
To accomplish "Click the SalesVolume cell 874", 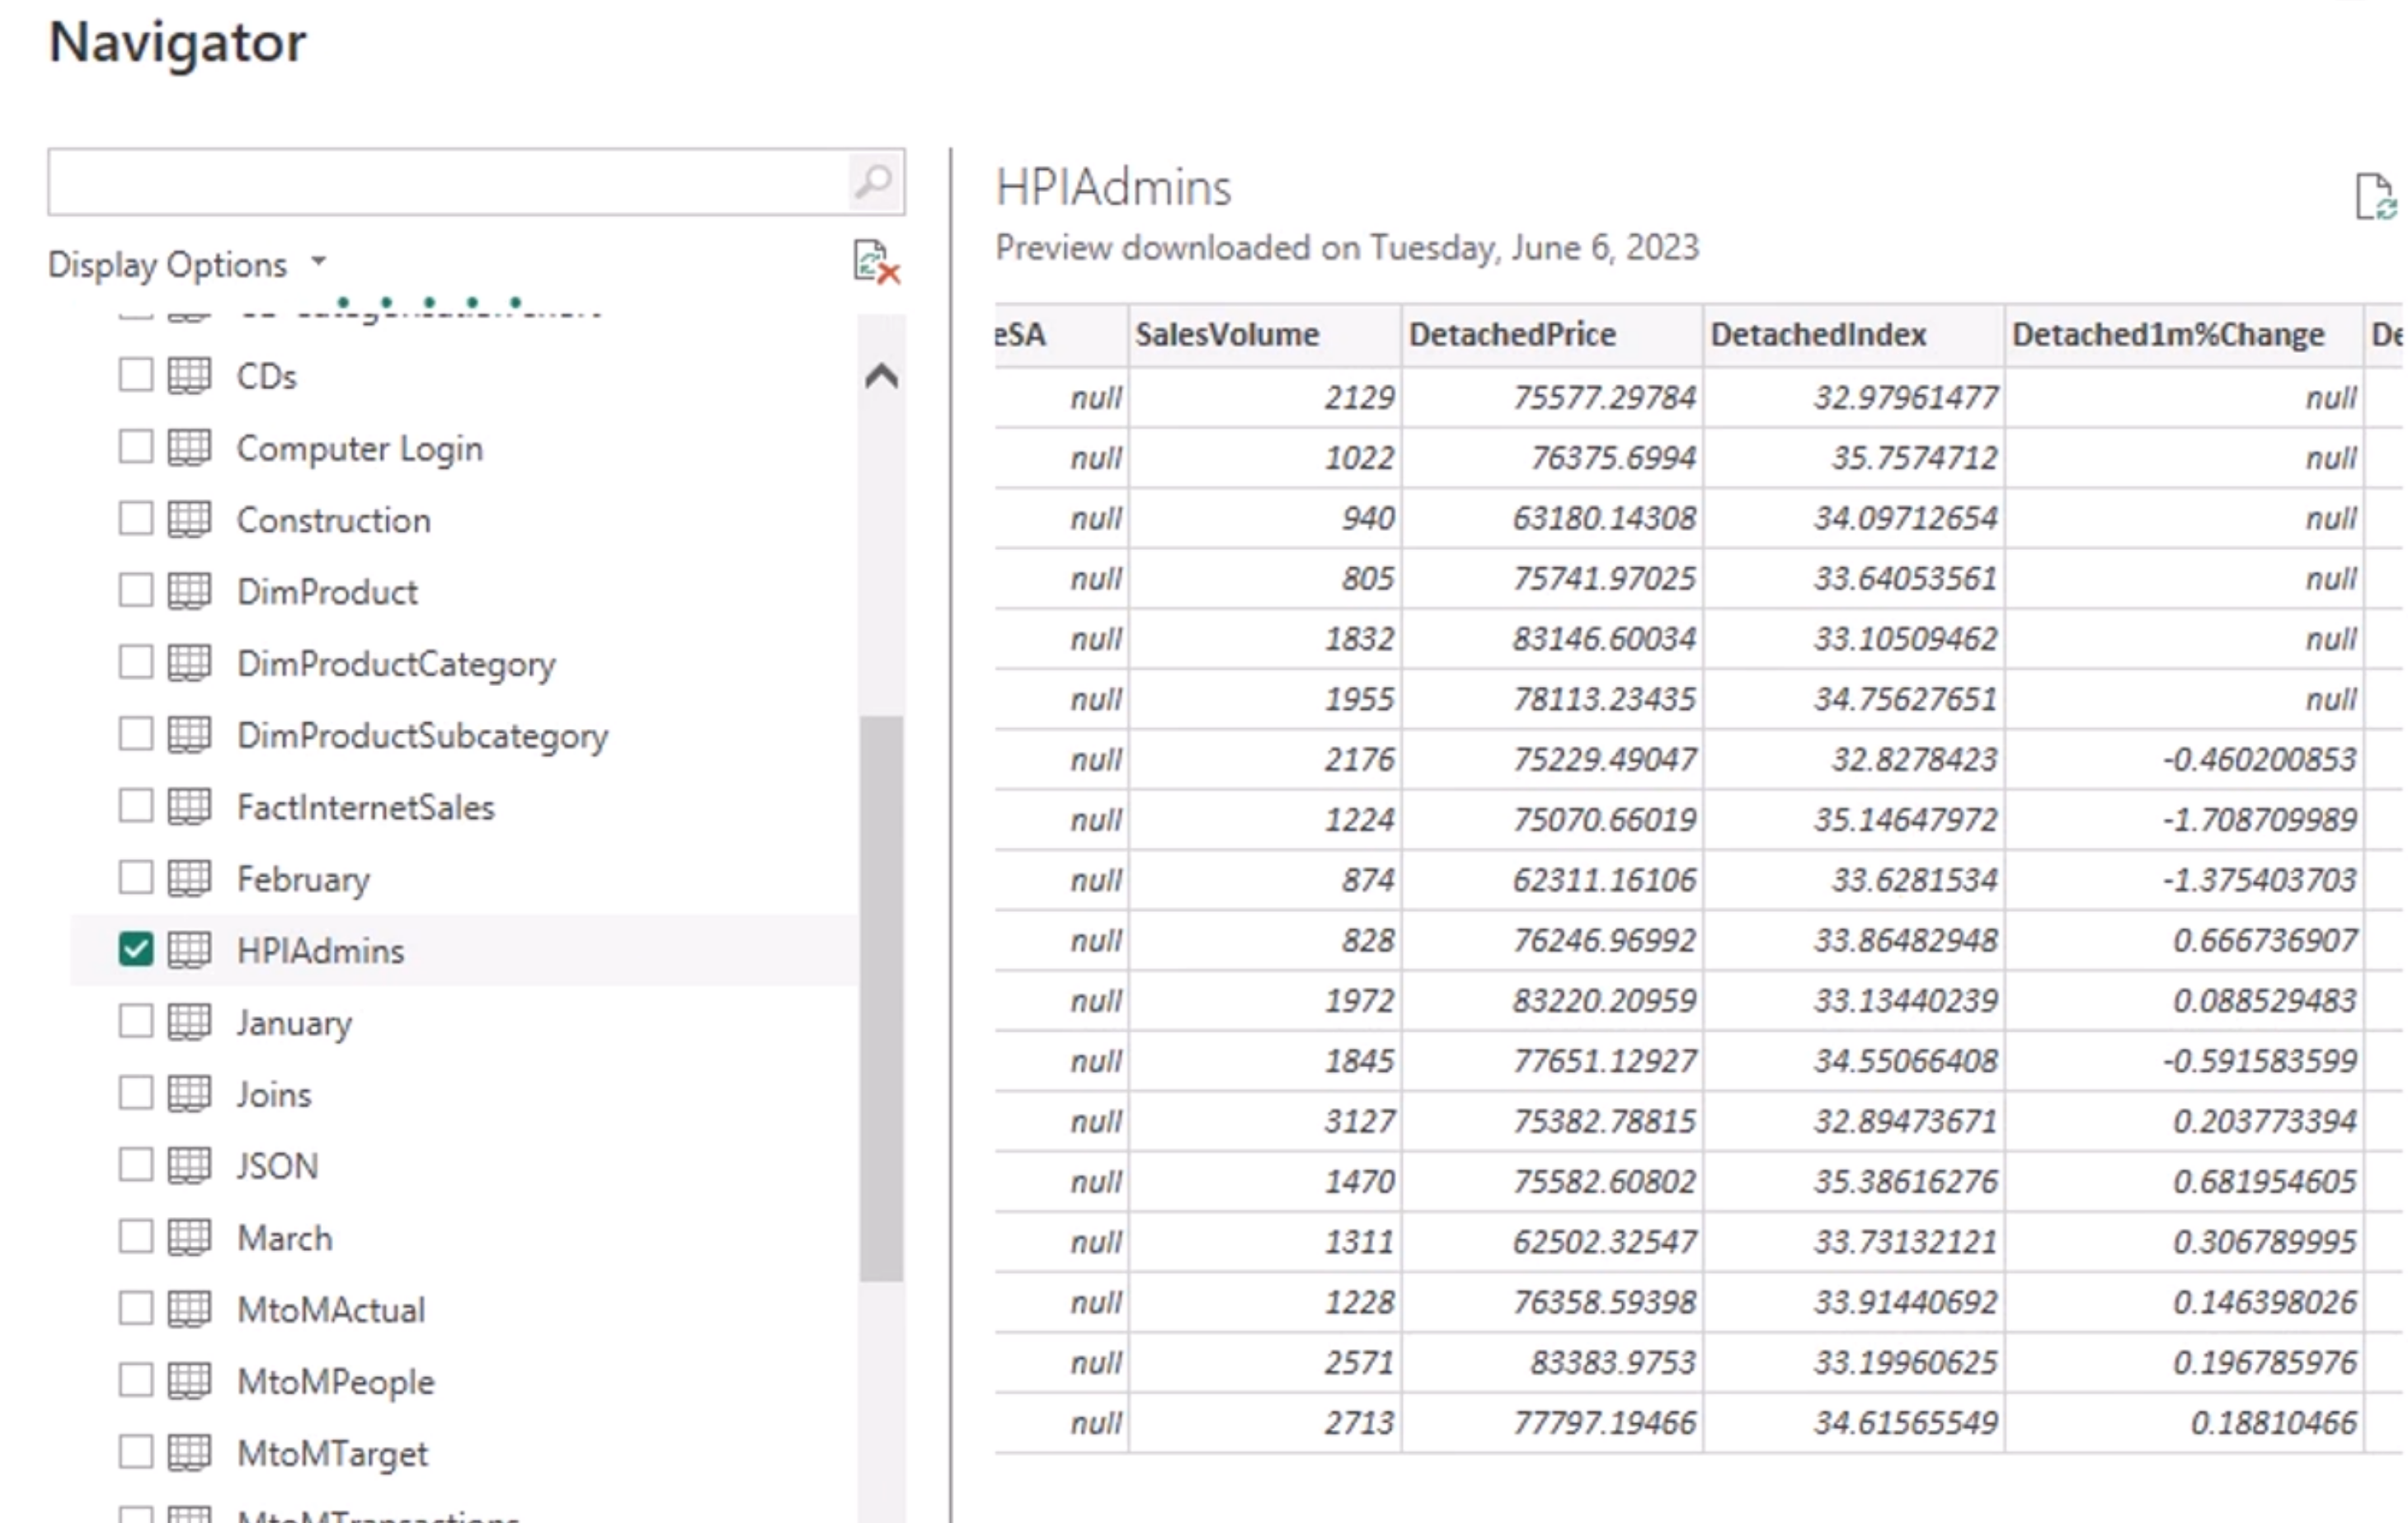I will 1265,880.
